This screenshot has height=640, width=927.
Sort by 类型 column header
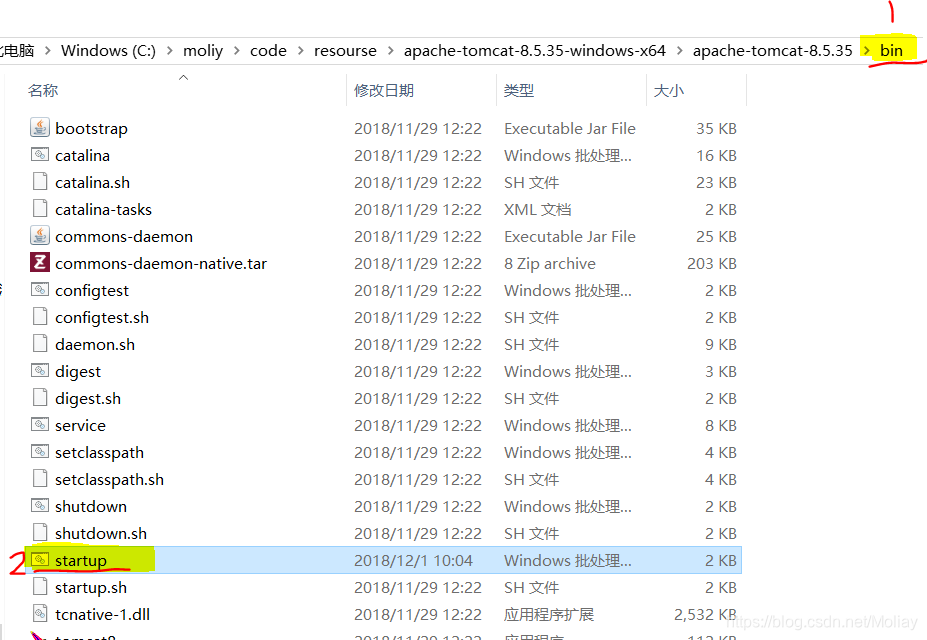click(519, 90)
